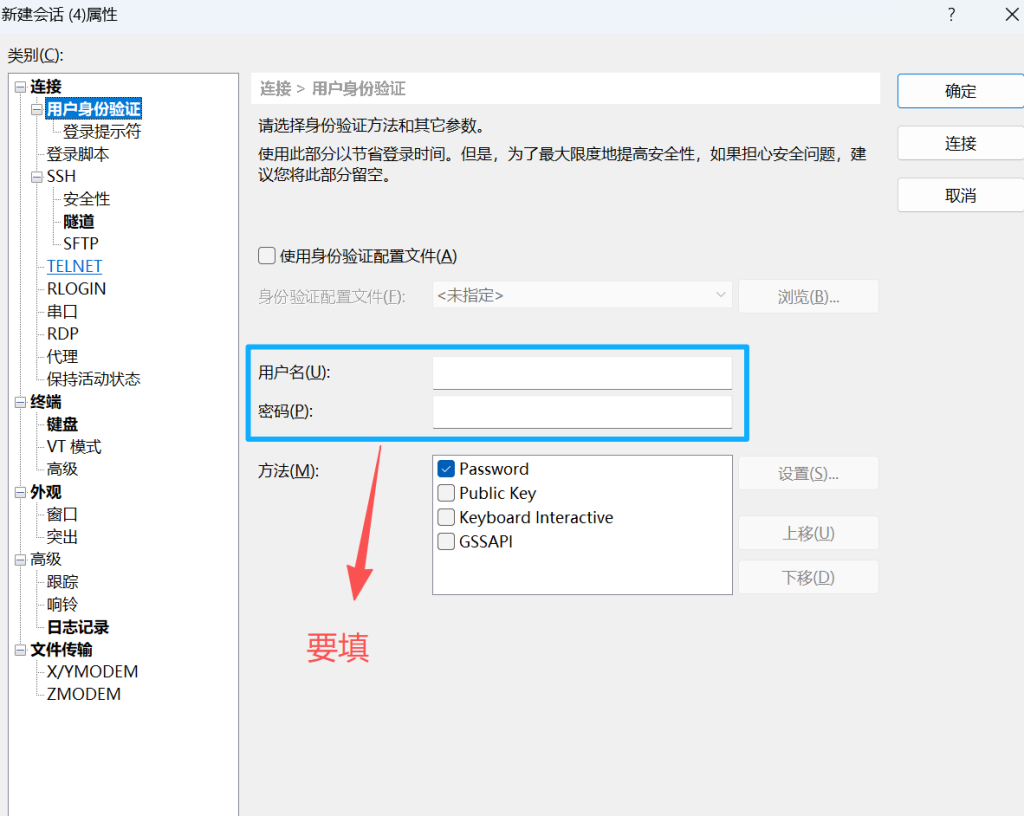This screenshot has width=1024, height=816.
Task: Tick the GSSAPI checkbox
Action: pos(446,542)
